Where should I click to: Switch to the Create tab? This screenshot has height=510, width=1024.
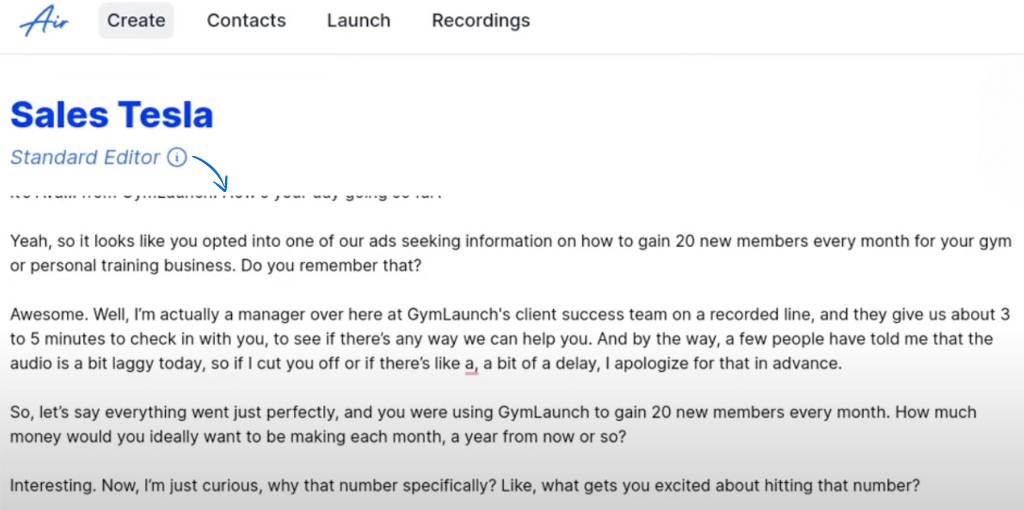point(136,20)
